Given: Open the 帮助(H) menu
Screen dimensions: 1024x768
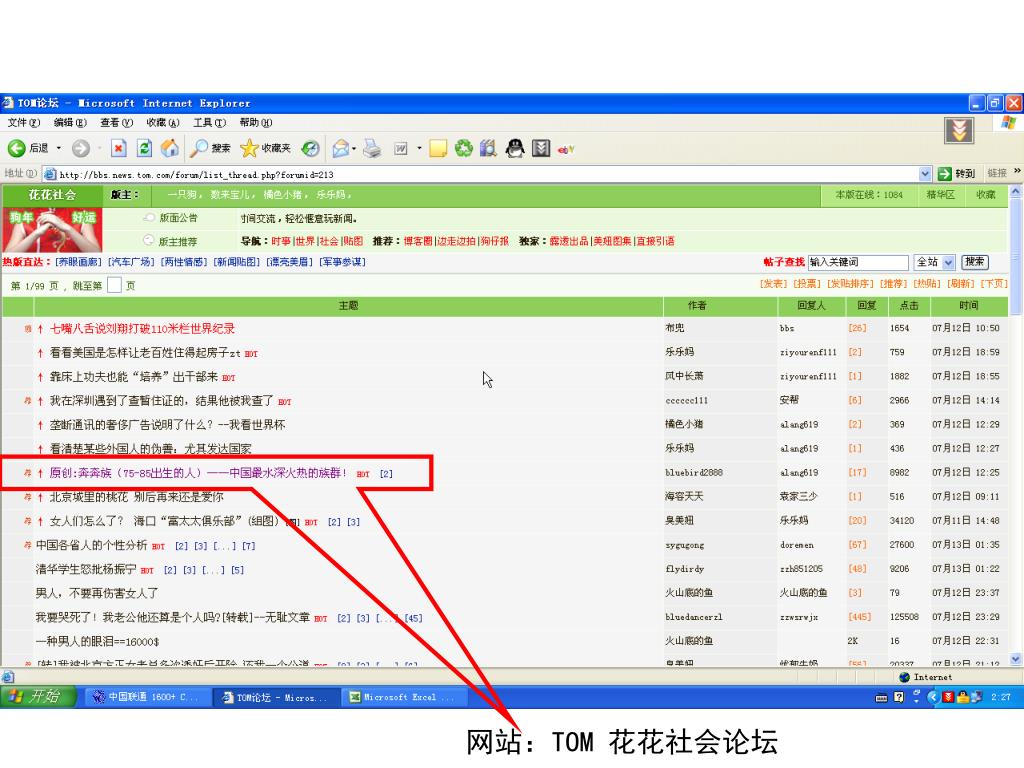Looking at the screenshot, I should tap(256, 123).
